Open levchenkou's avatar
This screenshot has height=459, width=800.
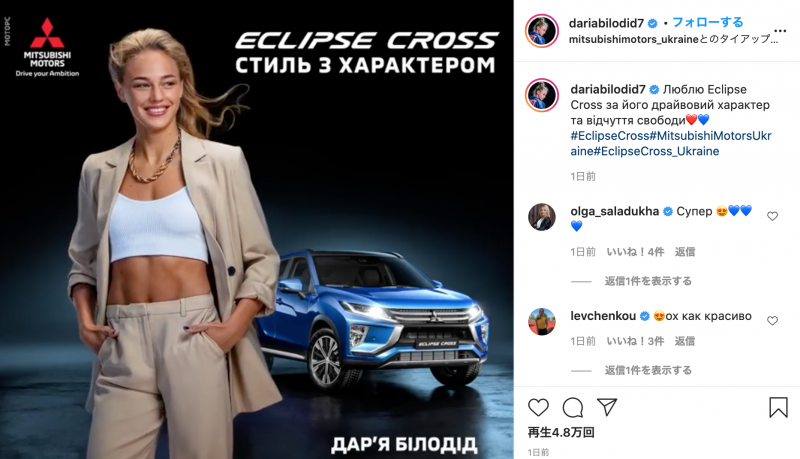(542, 321)
